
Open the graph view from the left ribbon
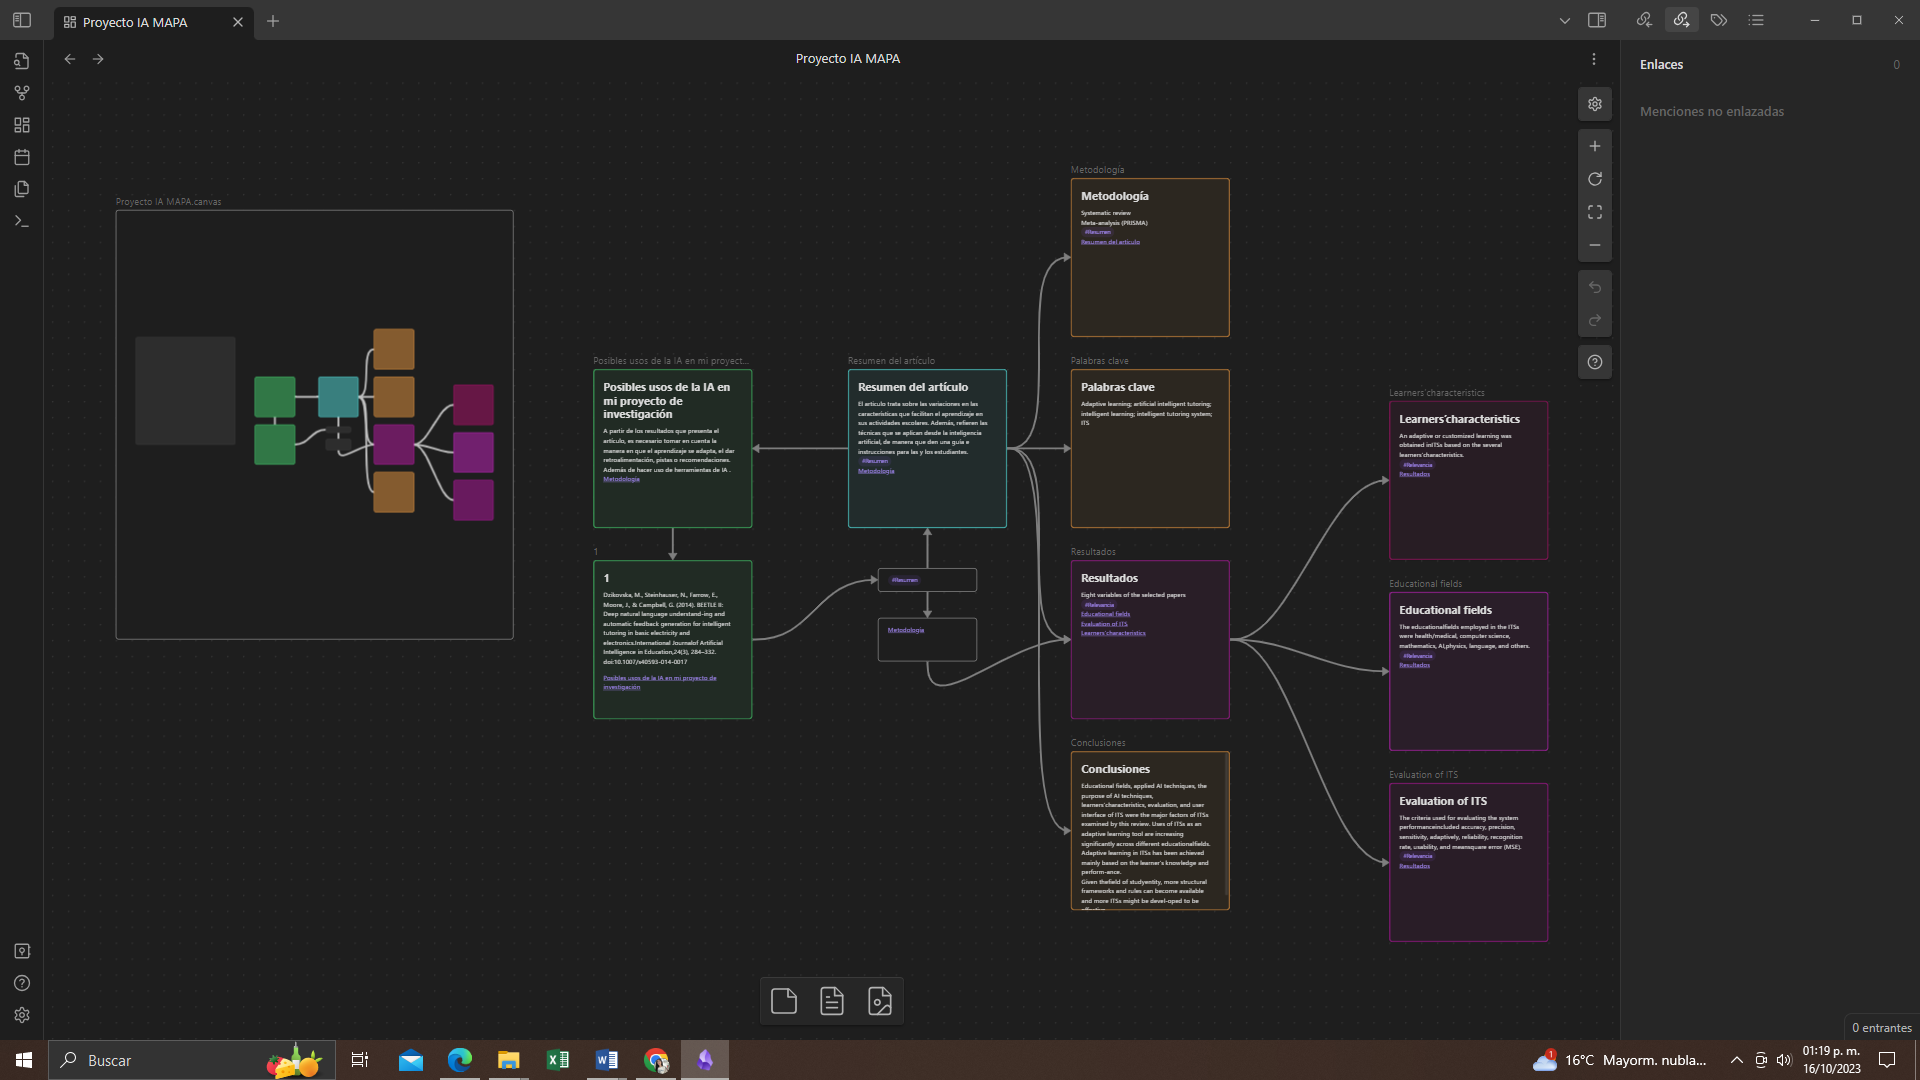tap(22, 93)
